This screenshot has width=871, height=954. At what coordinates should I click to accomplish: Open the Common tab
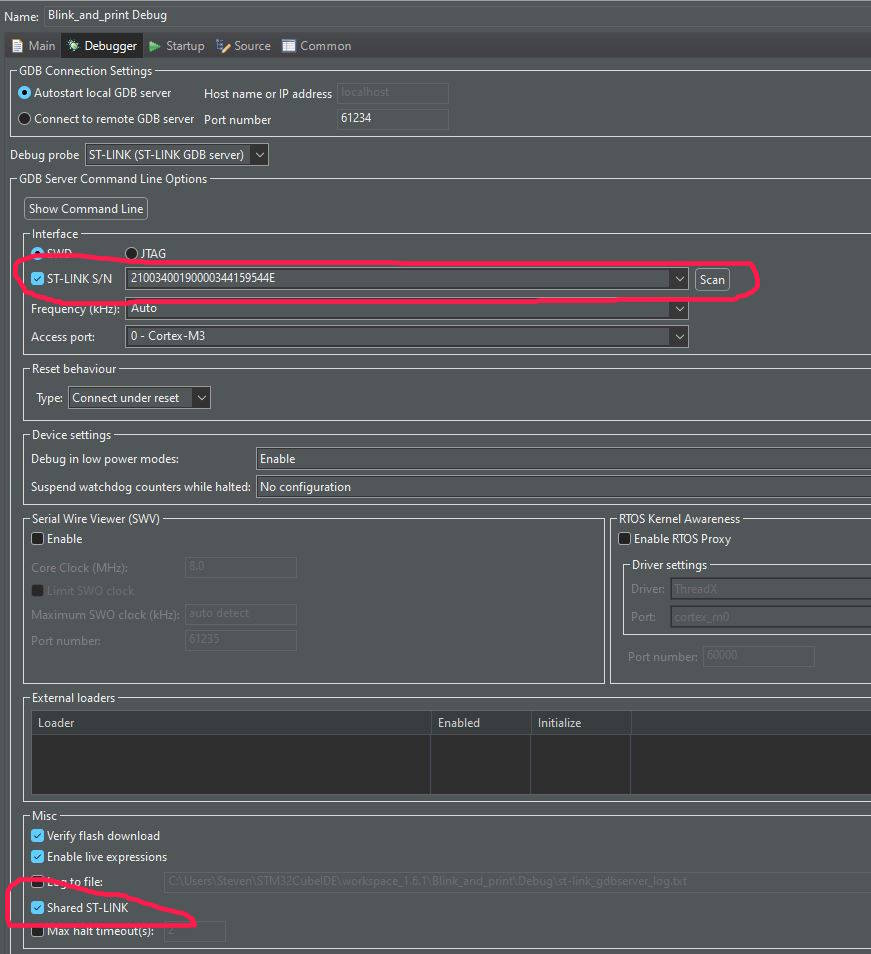[316, 45]
